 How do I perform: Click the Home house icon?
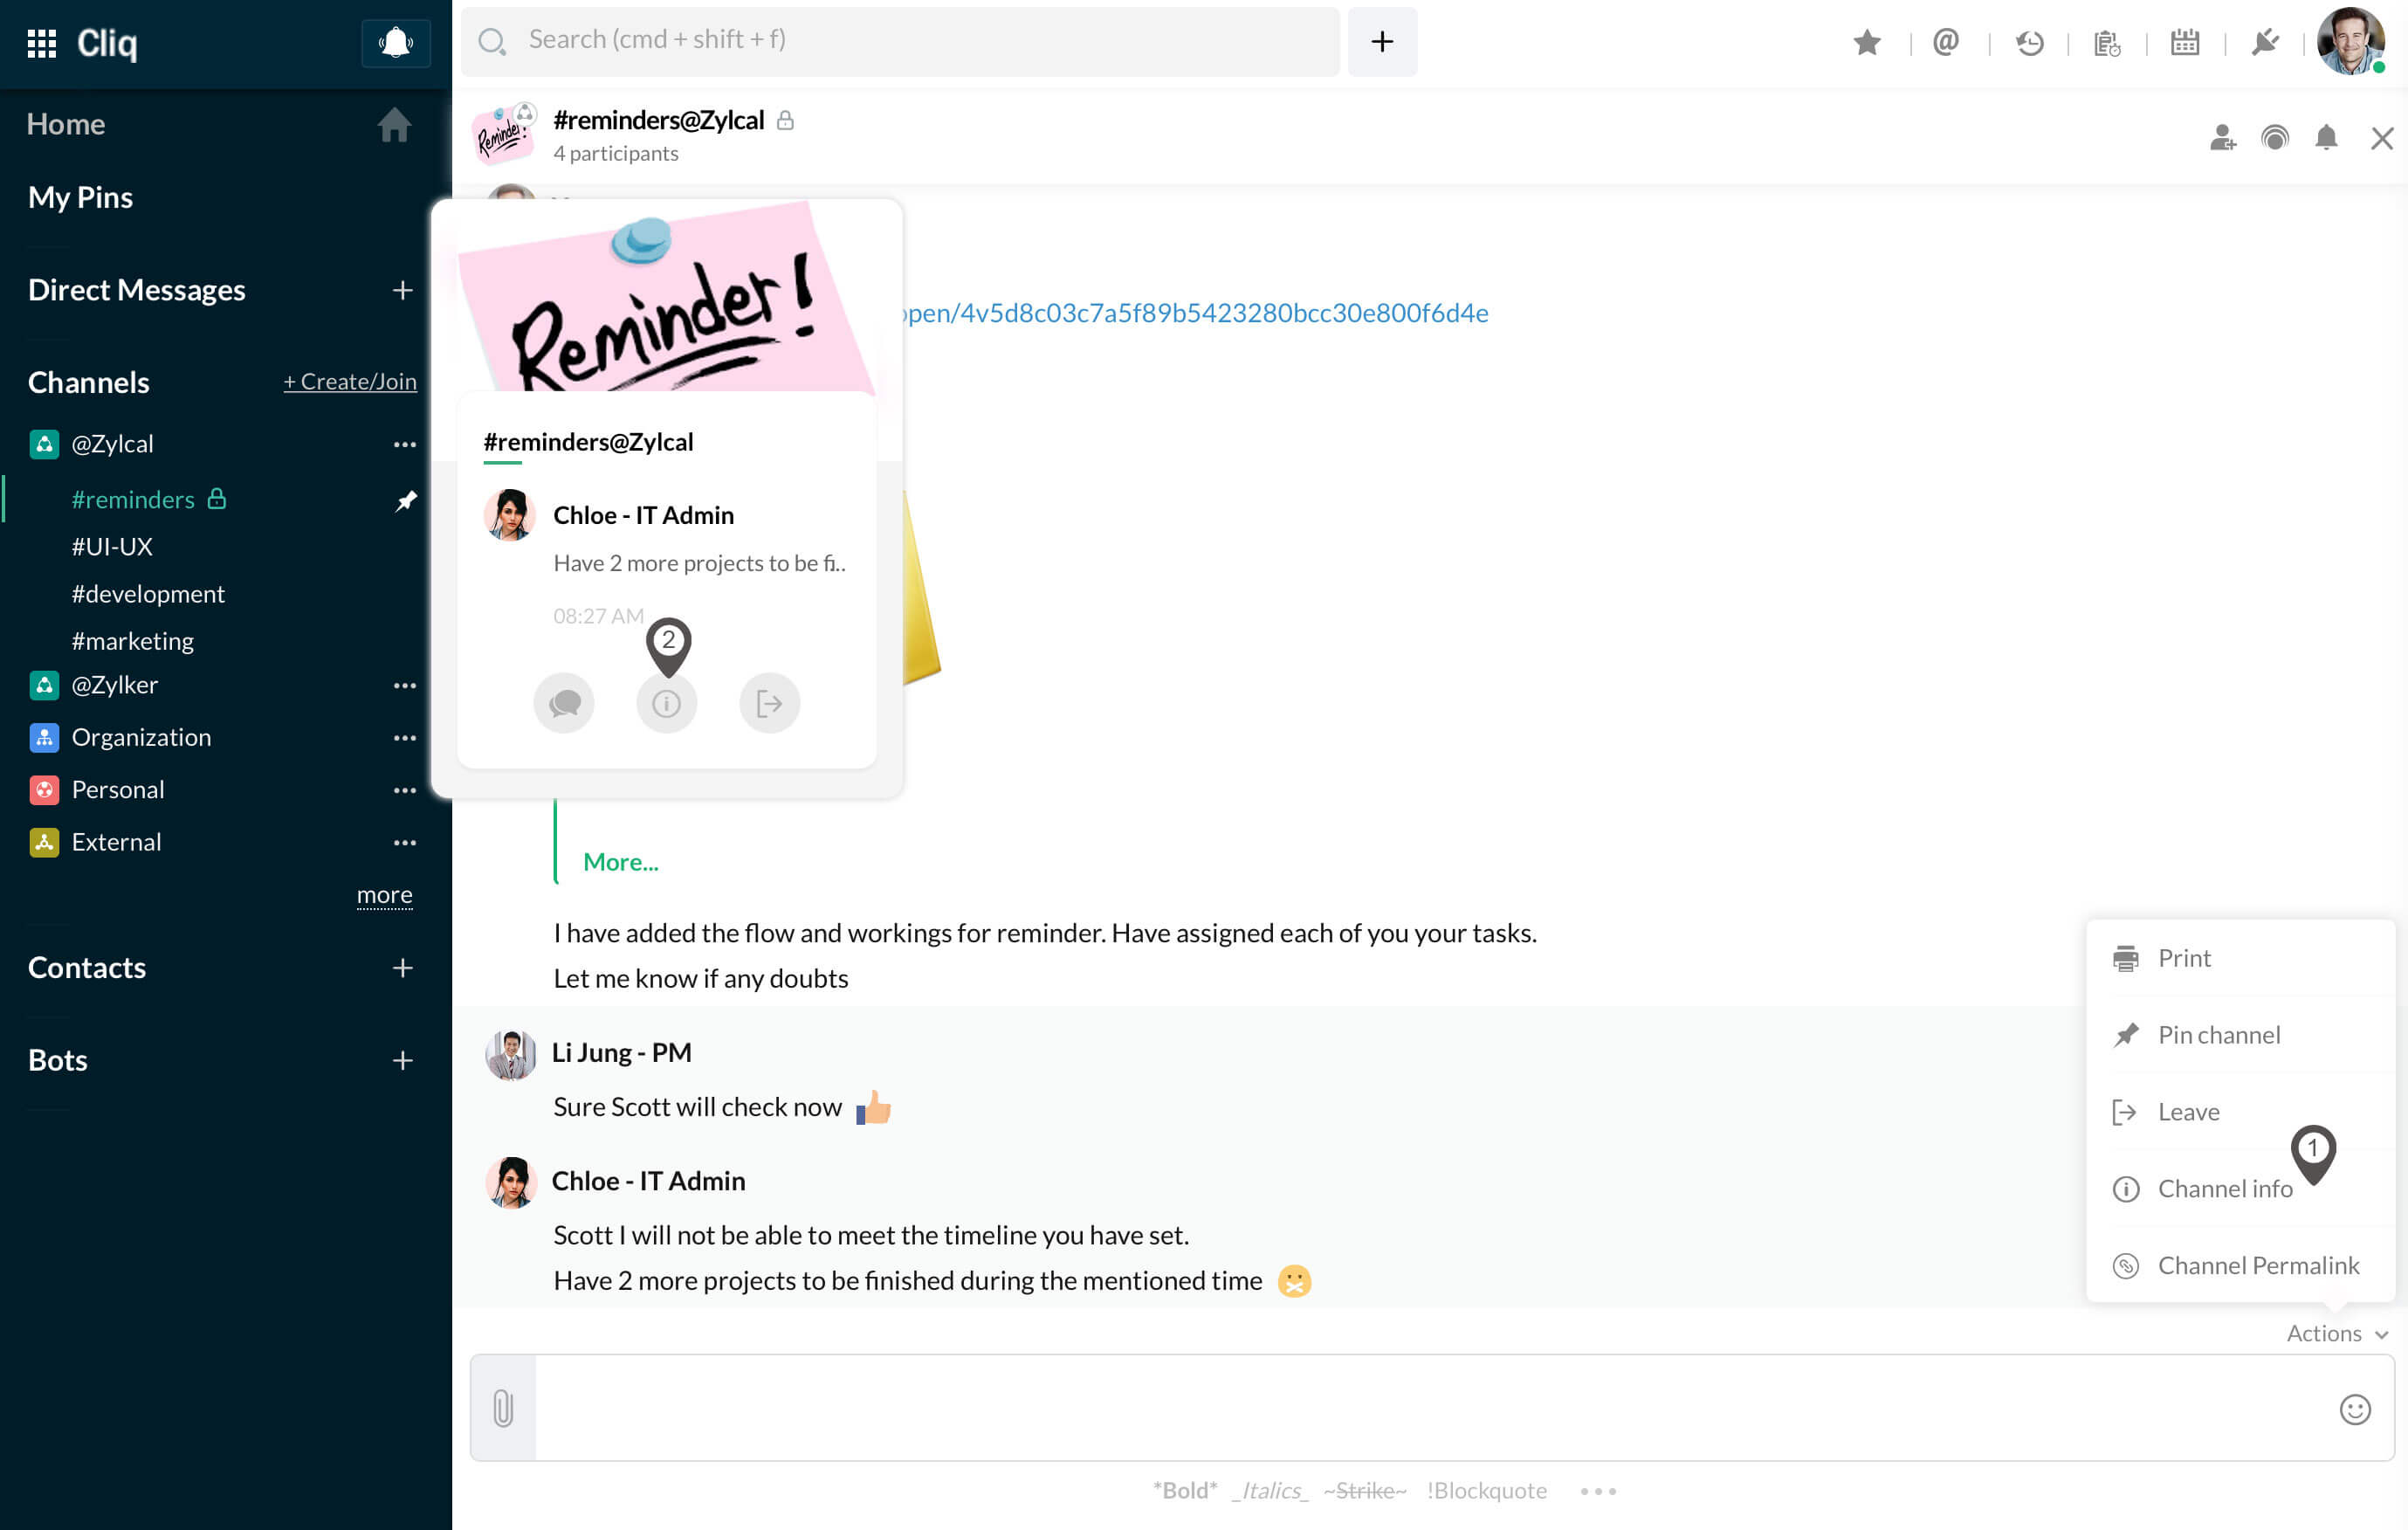coord(394,125)
